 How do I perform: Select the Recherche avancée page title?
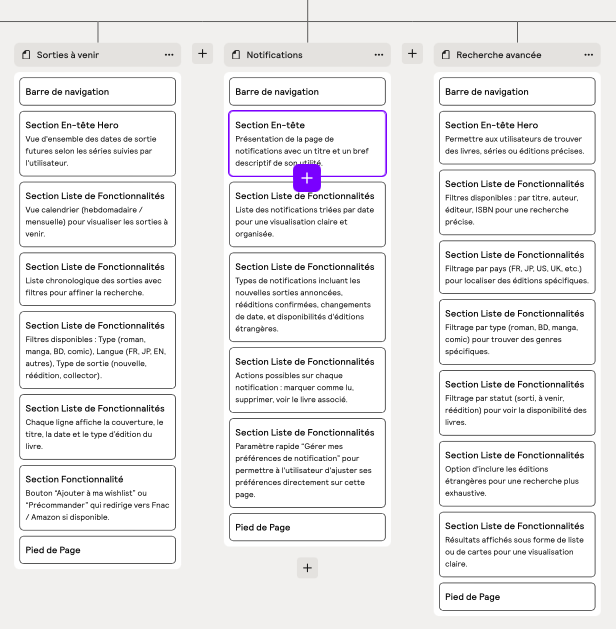pos(498,55)
